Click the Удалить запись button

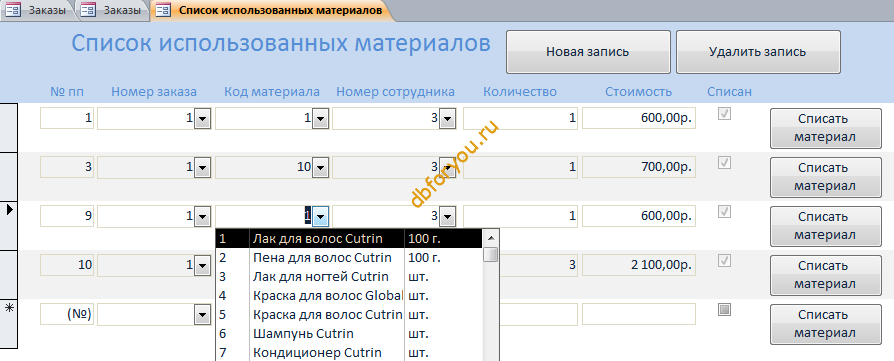(758, 52)
